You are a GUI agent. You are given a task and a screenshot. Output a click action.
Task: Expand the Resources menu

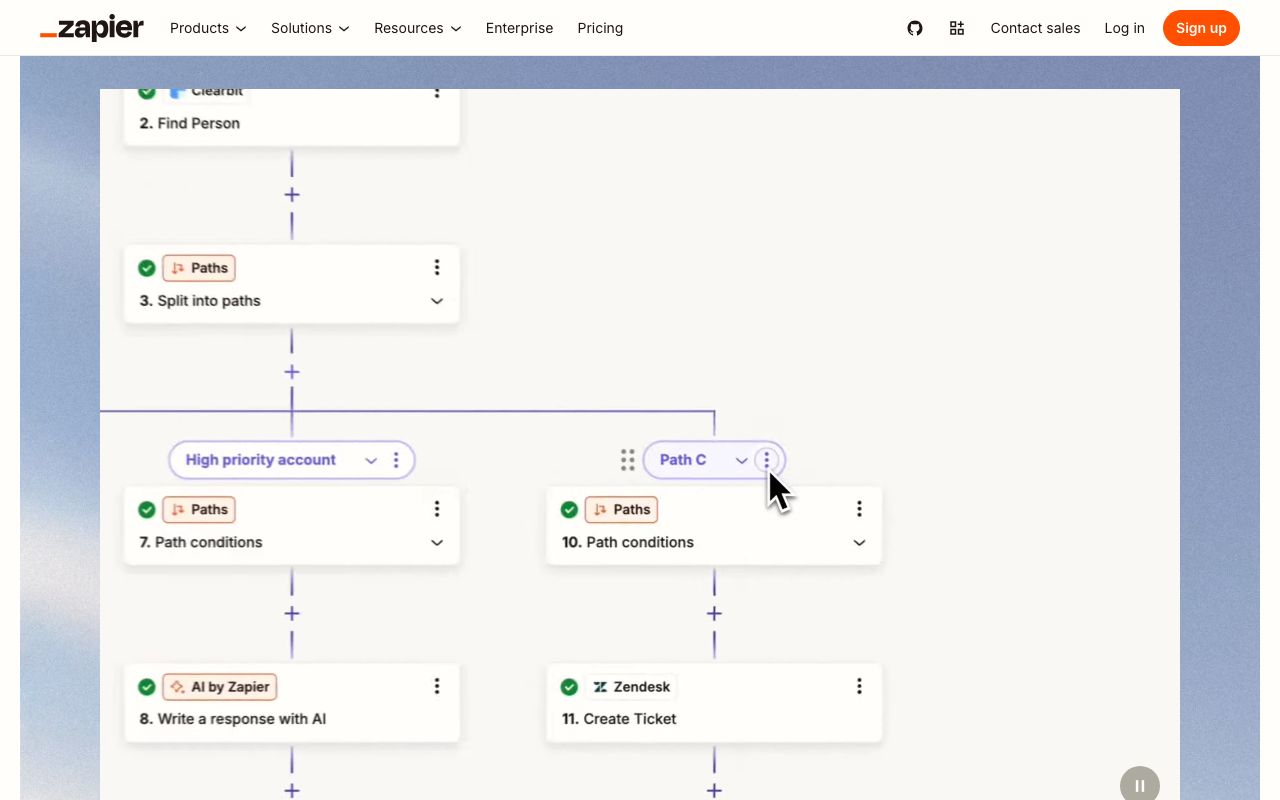(x=418, y=28)
